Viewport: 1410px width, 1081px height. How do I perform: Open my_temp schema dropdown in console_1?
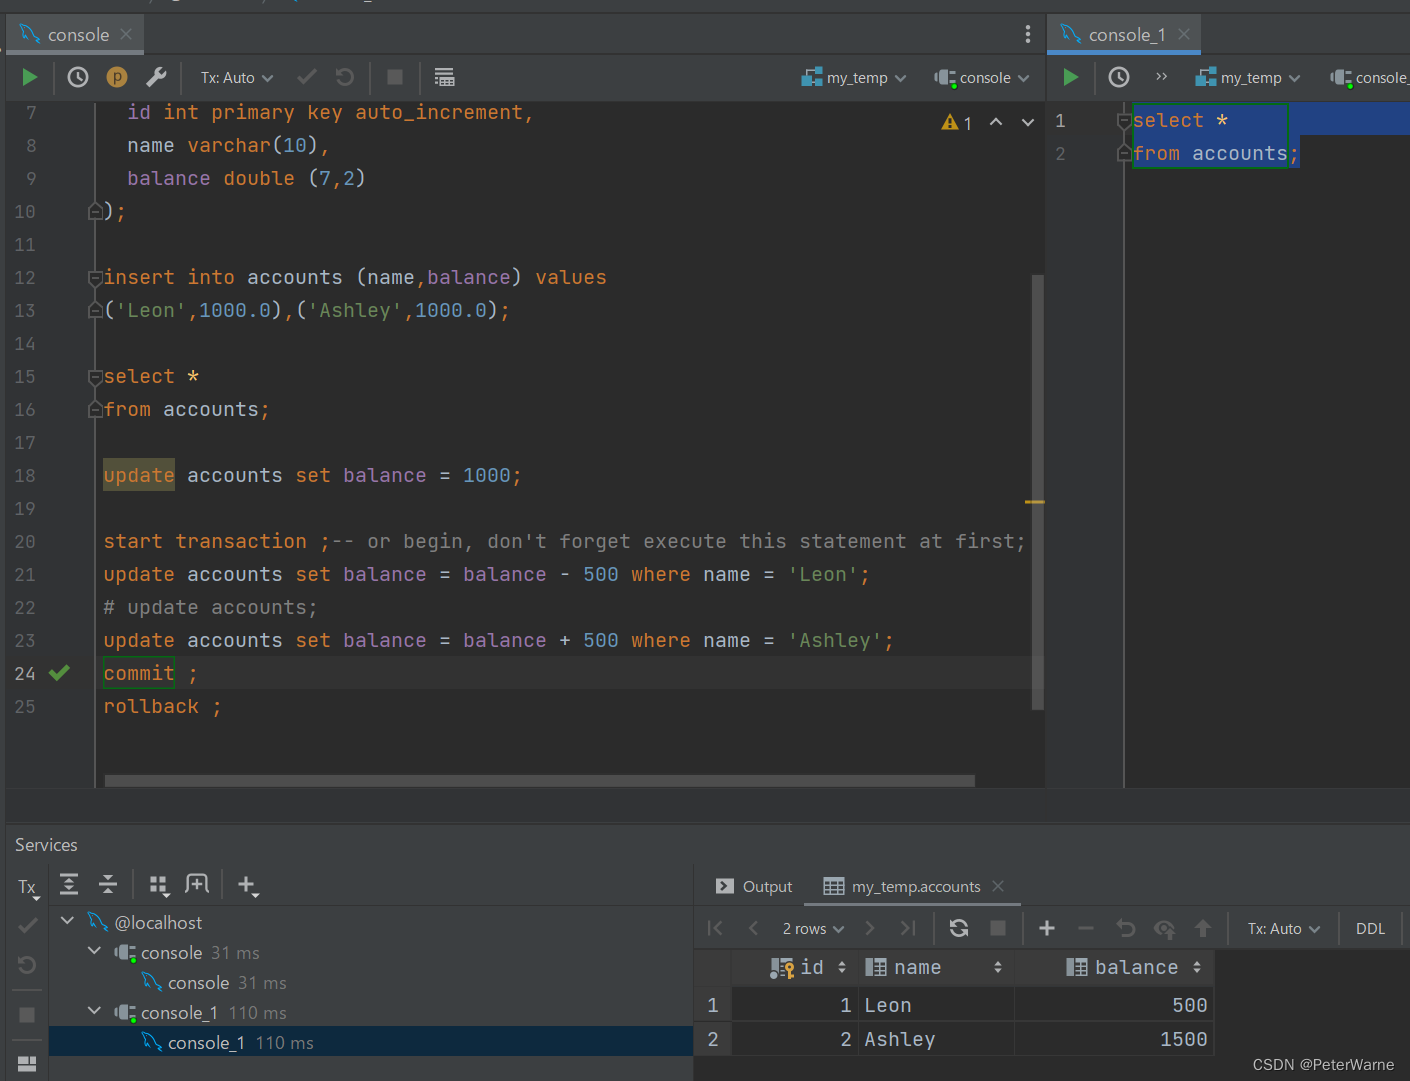pos(1248,77)
